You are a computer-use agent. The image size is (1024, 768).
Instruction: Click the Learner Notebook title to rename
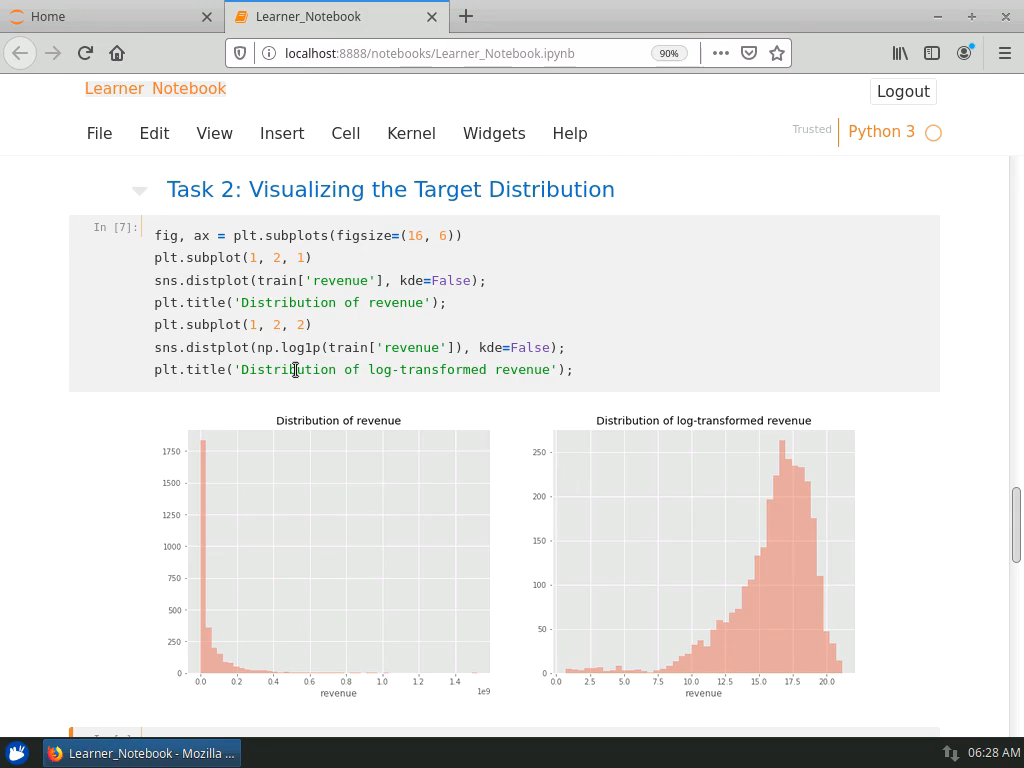coord(155,89)
